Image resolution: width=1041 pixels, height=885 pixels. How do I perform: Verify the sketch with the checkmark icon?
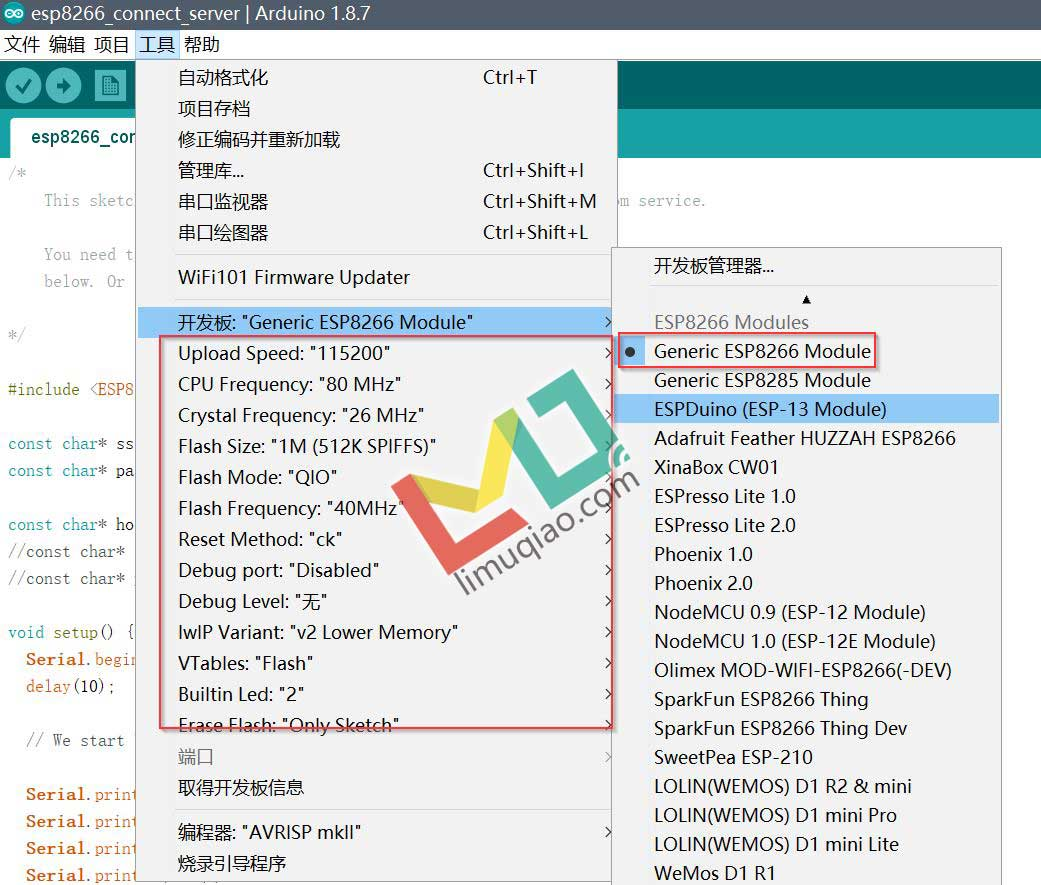23,85
